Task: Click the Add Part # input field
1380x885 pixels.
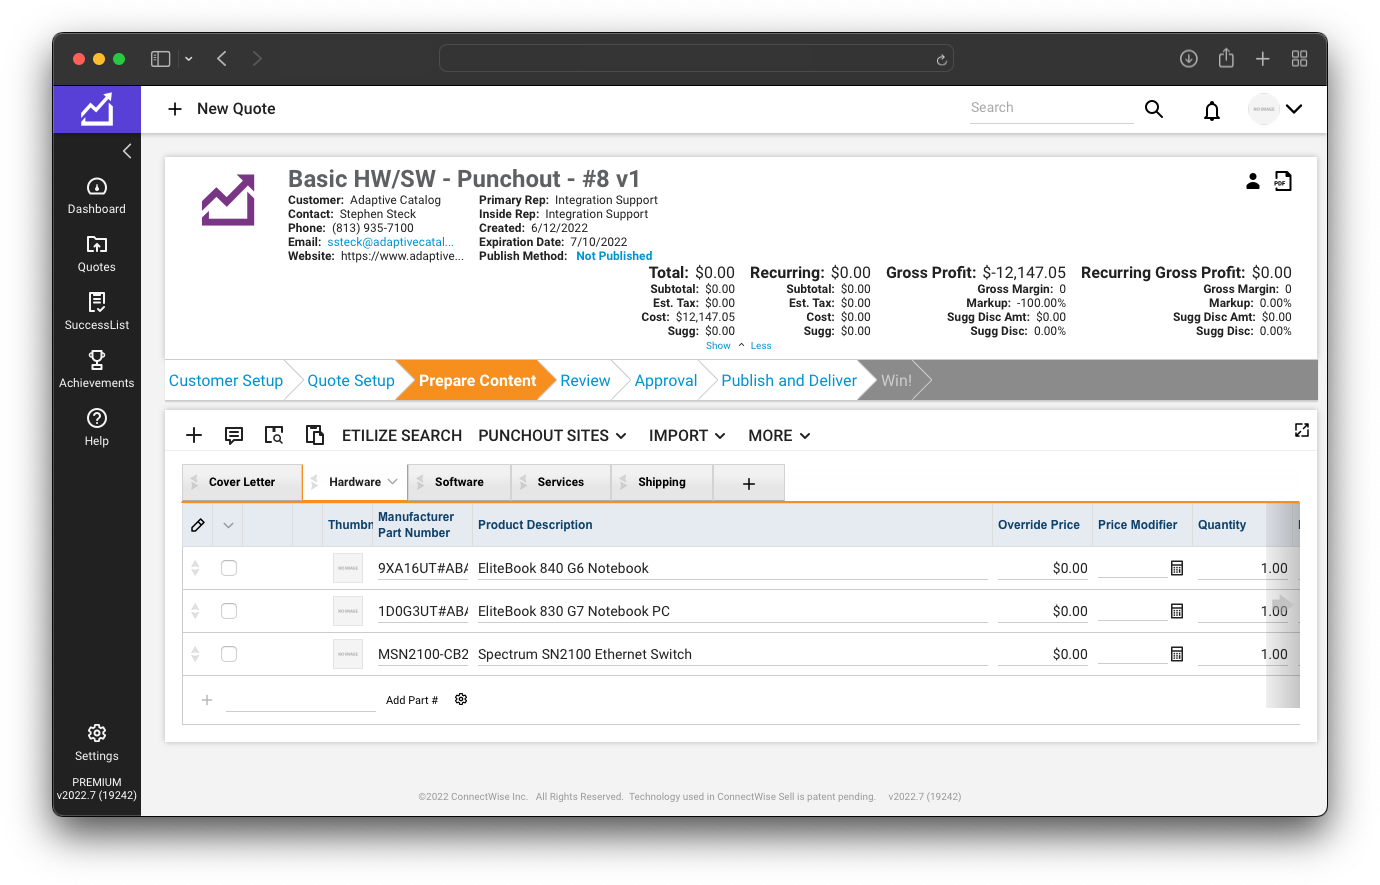Action: tap(300, 700)
